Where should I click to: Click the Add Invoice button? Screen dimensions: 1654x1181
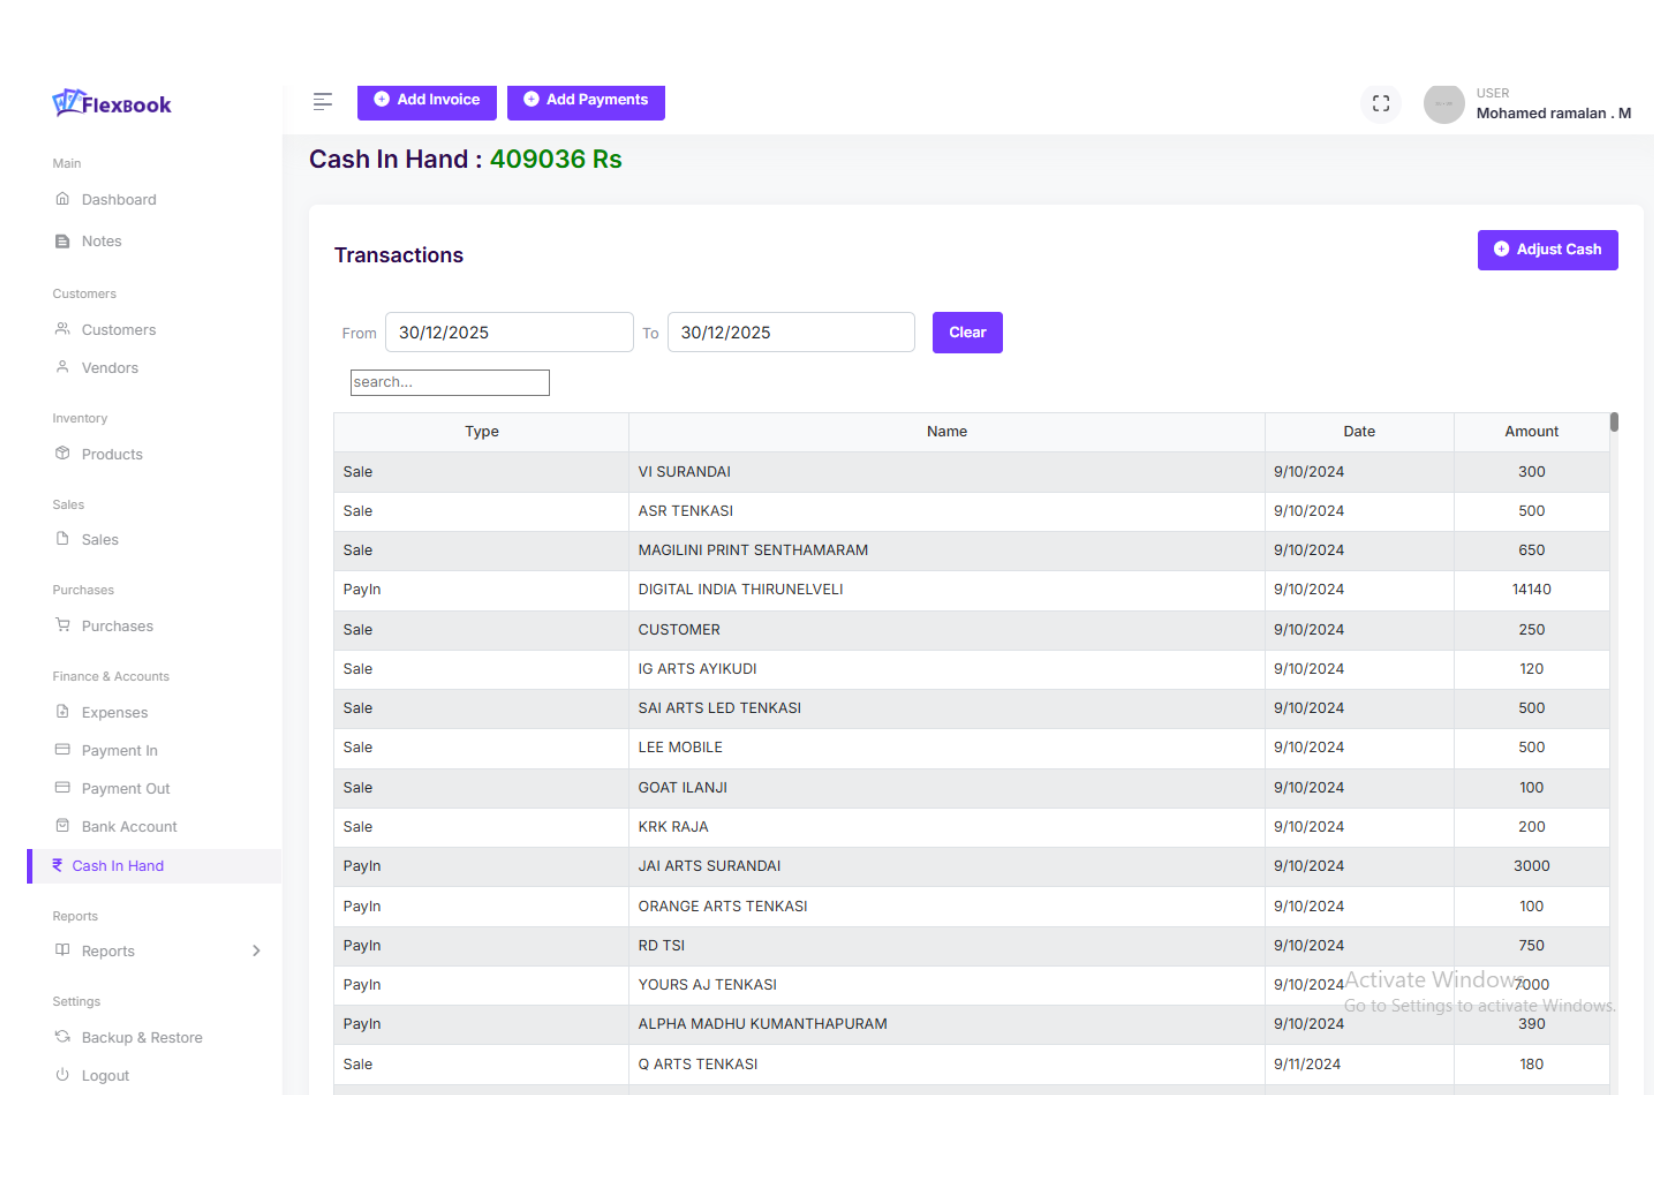pos(427,100)
